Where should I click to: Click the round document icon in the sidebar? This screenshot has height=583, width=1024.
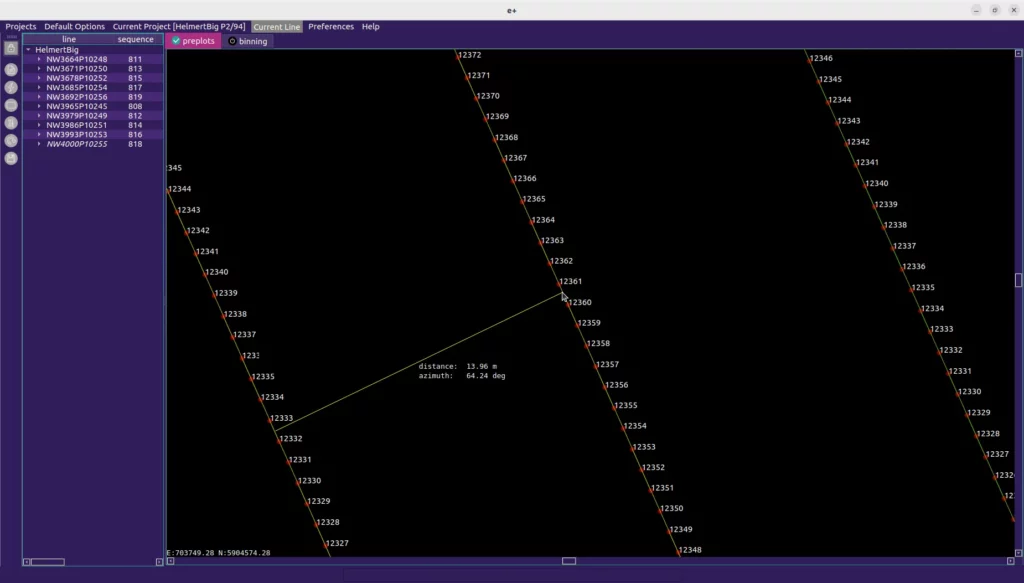coord(11,69)
